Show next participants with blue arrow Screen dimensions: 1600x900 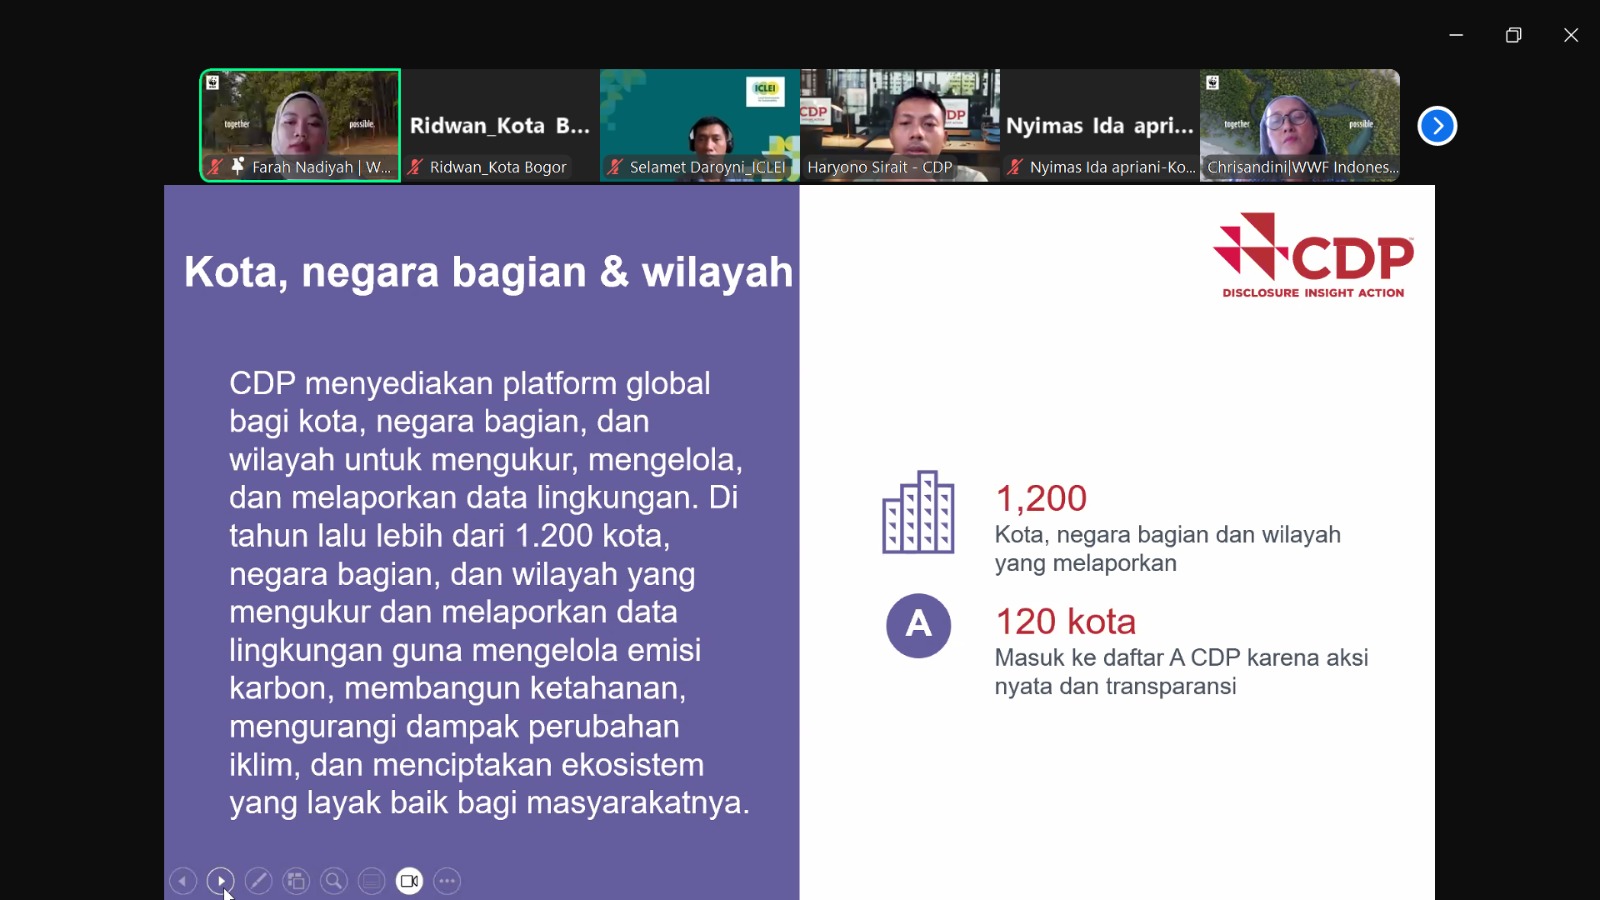(x=1437, y=126)
